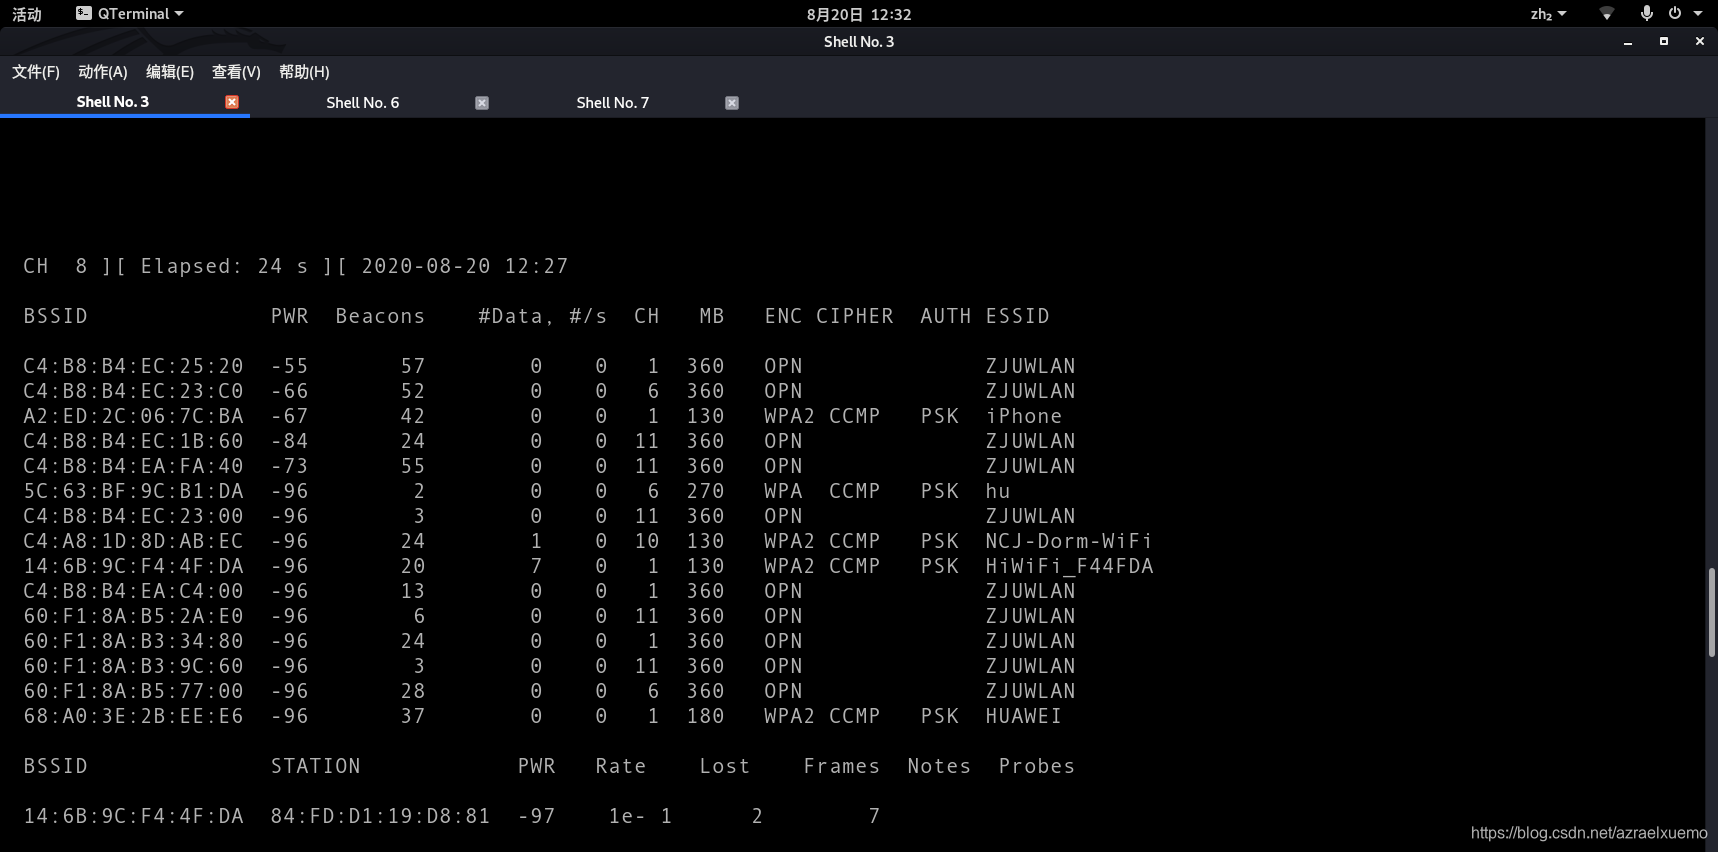This screenshot has height=852, width=1718.
Task: Open the 动作(A) menu
Action: 103,72
